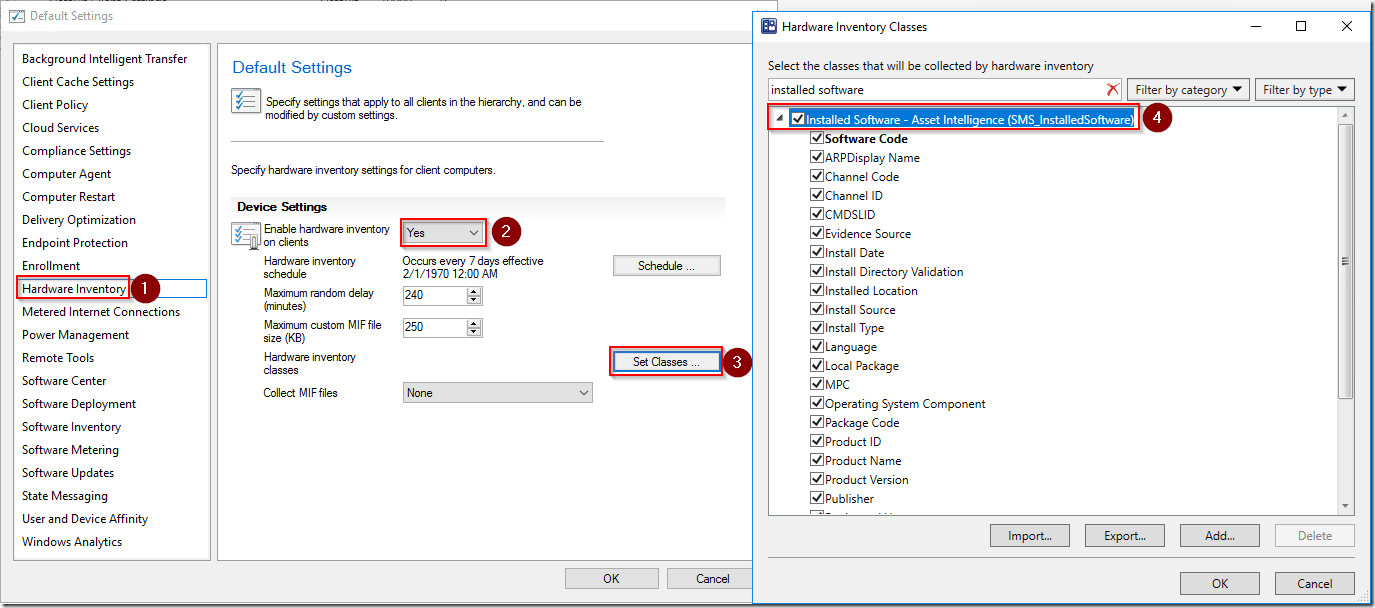This screenshot has width=1375, height=608.
Task: Clear the search text with red X
Action: 1112,90
